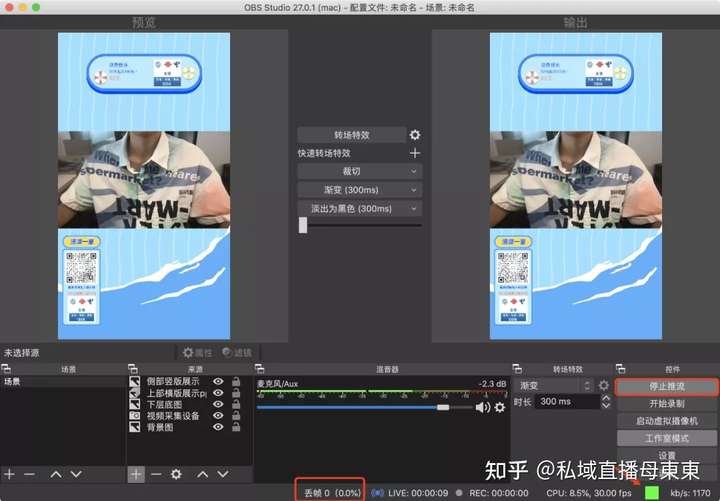
Task: Click the 丢帧 0 (0.0%) status text
Action: pyautogui.click(x=332, y=493)
